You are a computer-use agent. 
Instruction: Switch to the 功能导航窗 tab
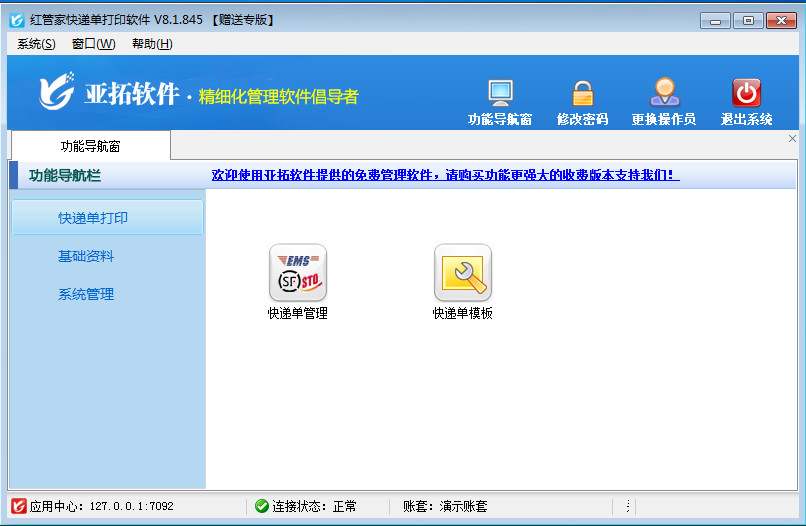(x=90, y=146)
